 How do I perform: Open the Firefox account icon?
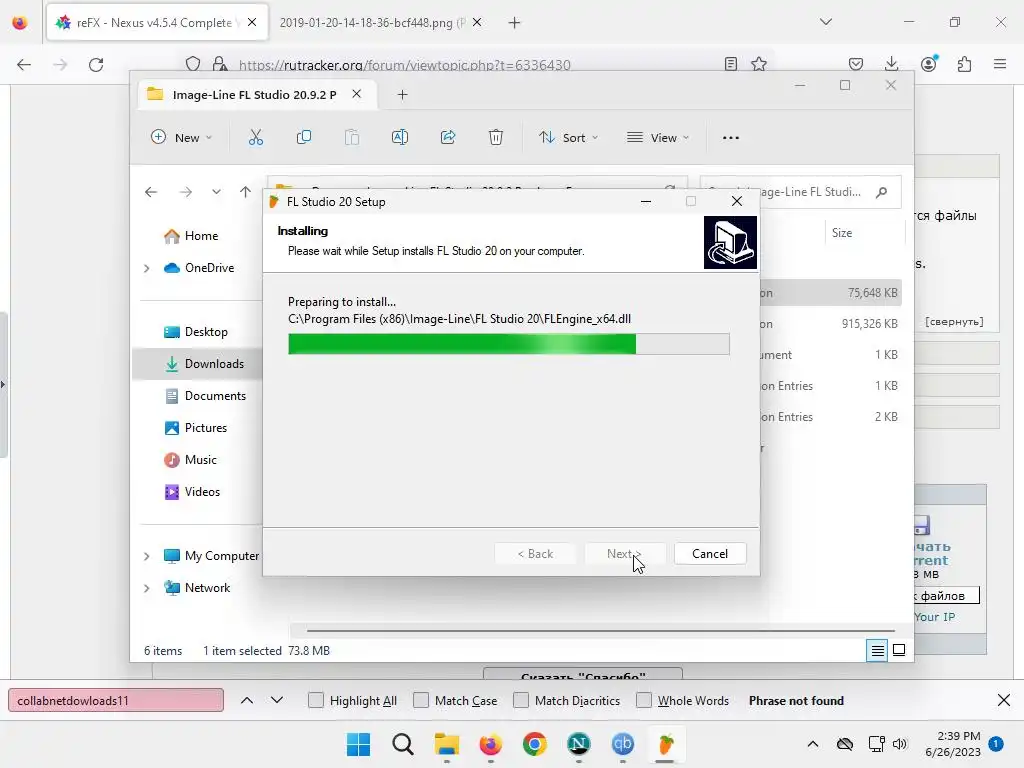(x=929, y=63)
